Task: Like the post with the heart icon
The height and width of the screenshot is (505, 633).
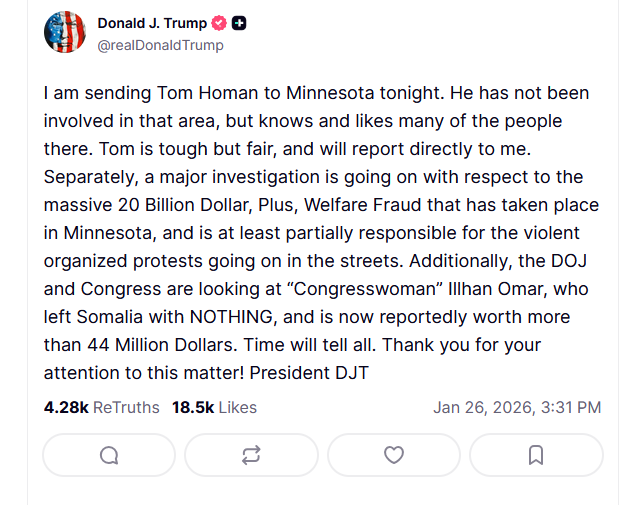Action: click(394, 455)
